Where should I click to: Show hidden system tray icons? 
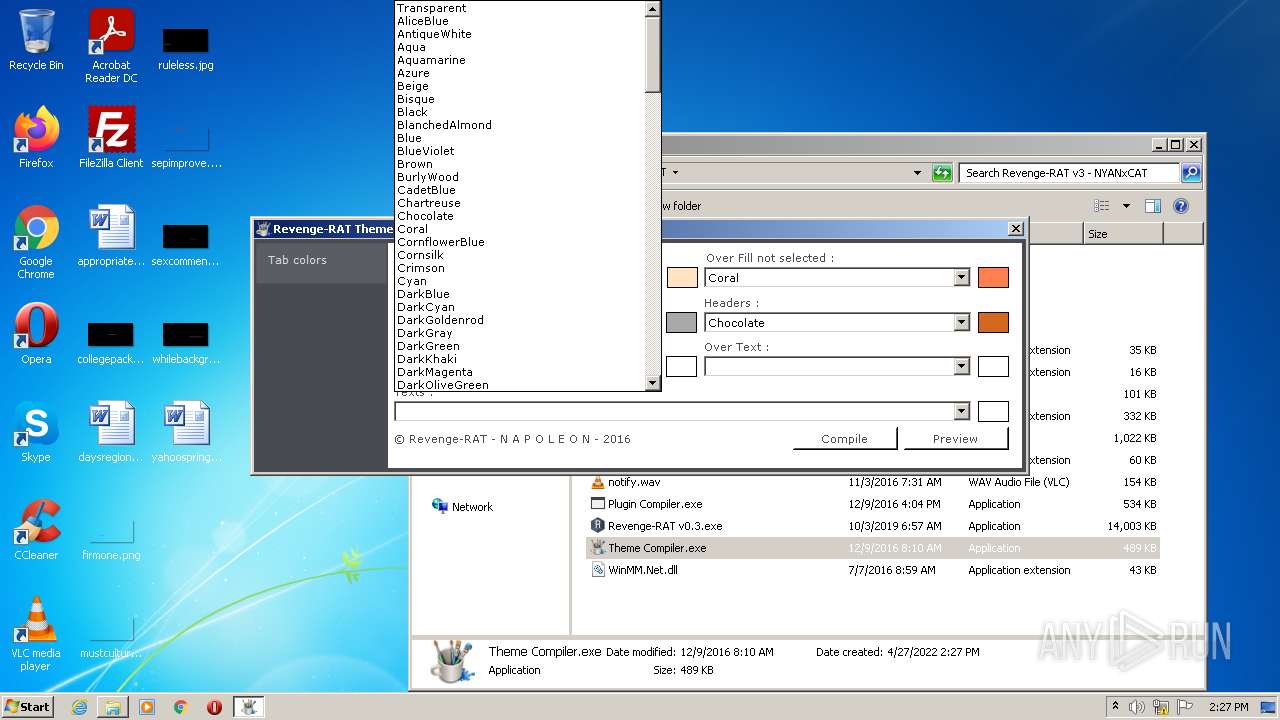click(1115, 707)
